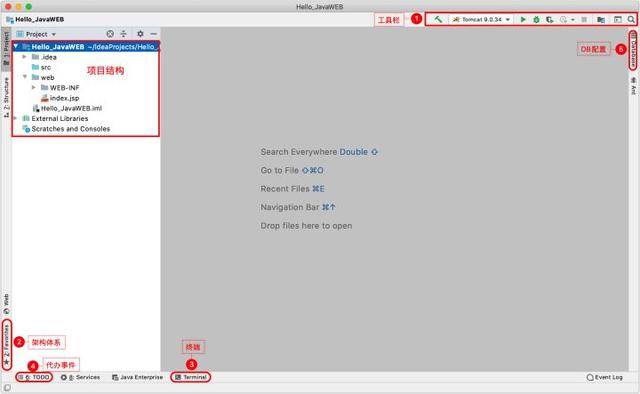
Task: Open the Web side tab on the left edge
Action: pyautogui.click(x=6, y=304)
